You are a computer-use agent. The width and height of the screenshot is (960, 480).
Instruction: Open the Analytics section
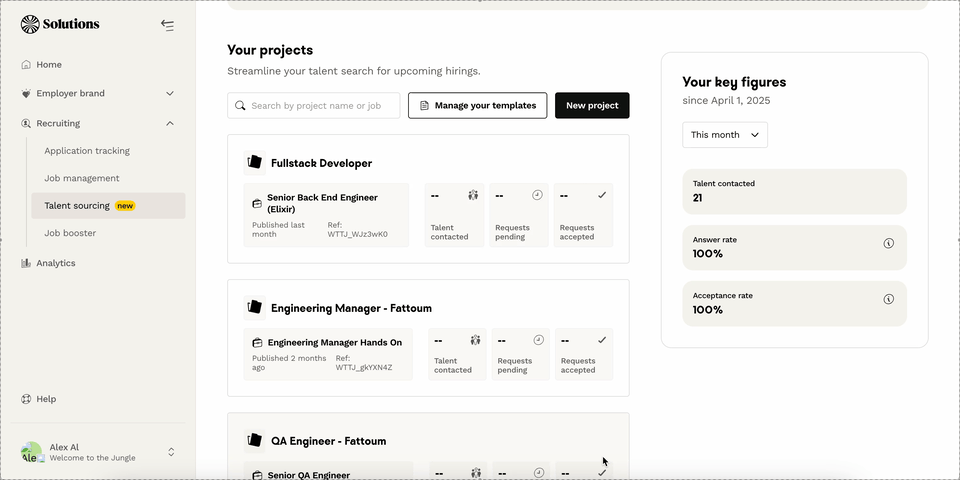pos(55,263)
